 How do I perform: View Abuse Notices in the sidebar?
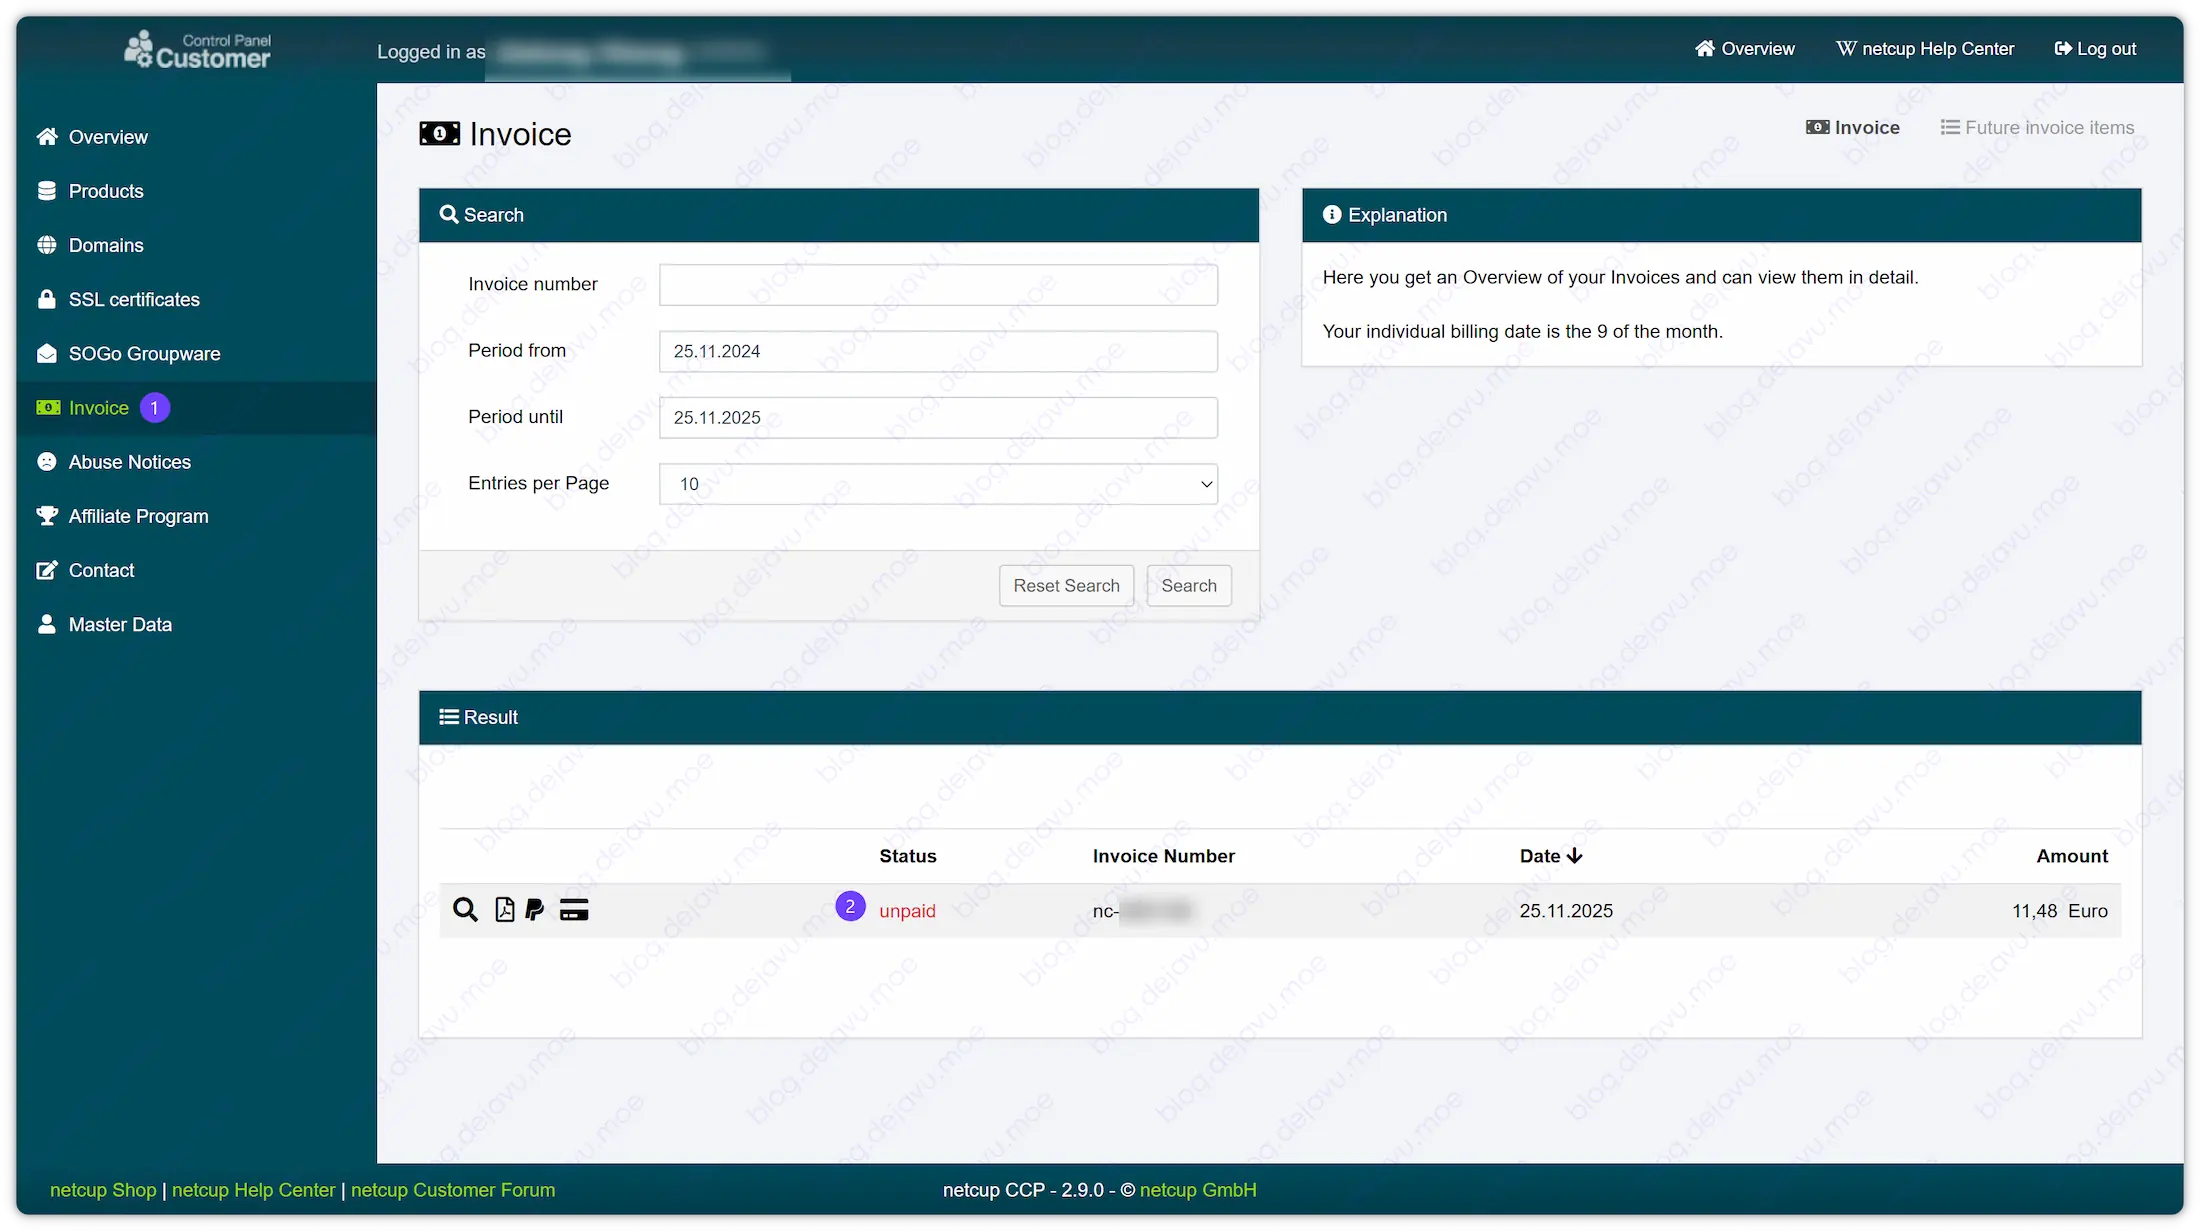coord(129,461)
